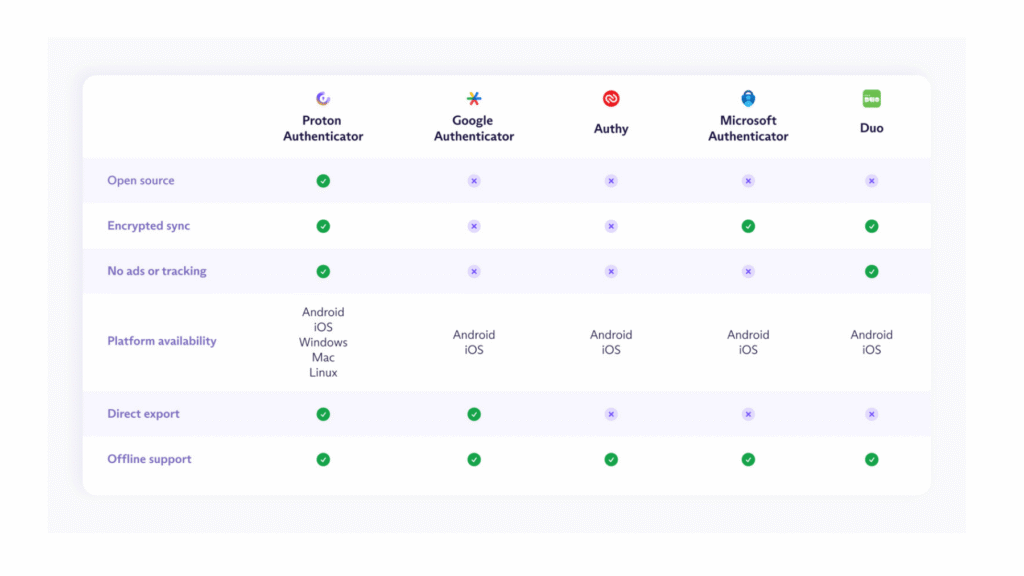Click Proton's Offline support checkmark
Image resolution: width=1024 pixels, height=576 pixels.
[x=323, y=460]
